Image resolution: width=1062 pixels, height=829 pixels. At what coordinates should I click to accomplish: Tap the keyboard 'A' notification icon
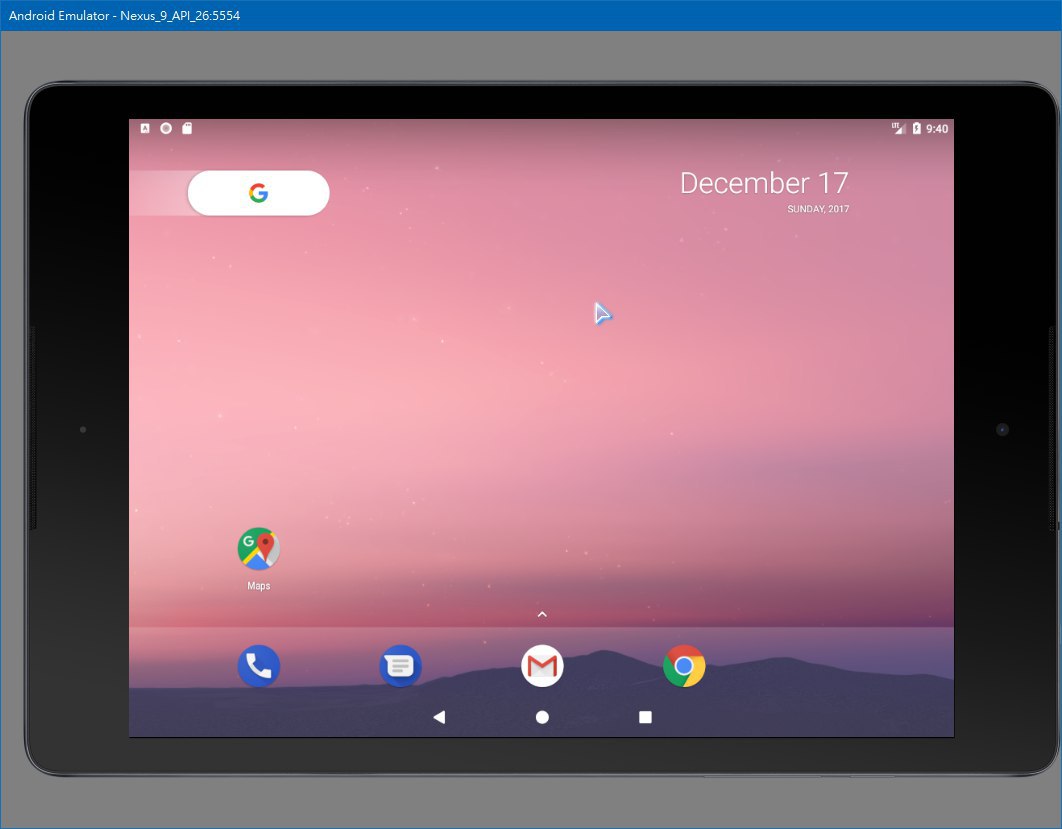point(145,128)
